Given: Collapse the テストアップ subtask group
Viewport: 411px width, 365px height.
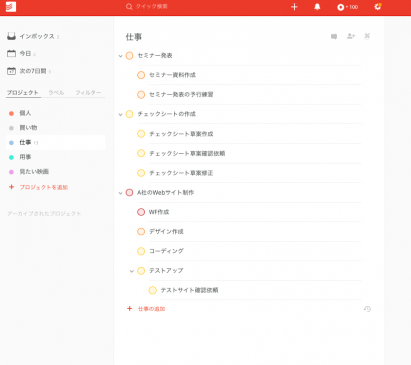Looking at the screenshot, I should pos(132,271).
